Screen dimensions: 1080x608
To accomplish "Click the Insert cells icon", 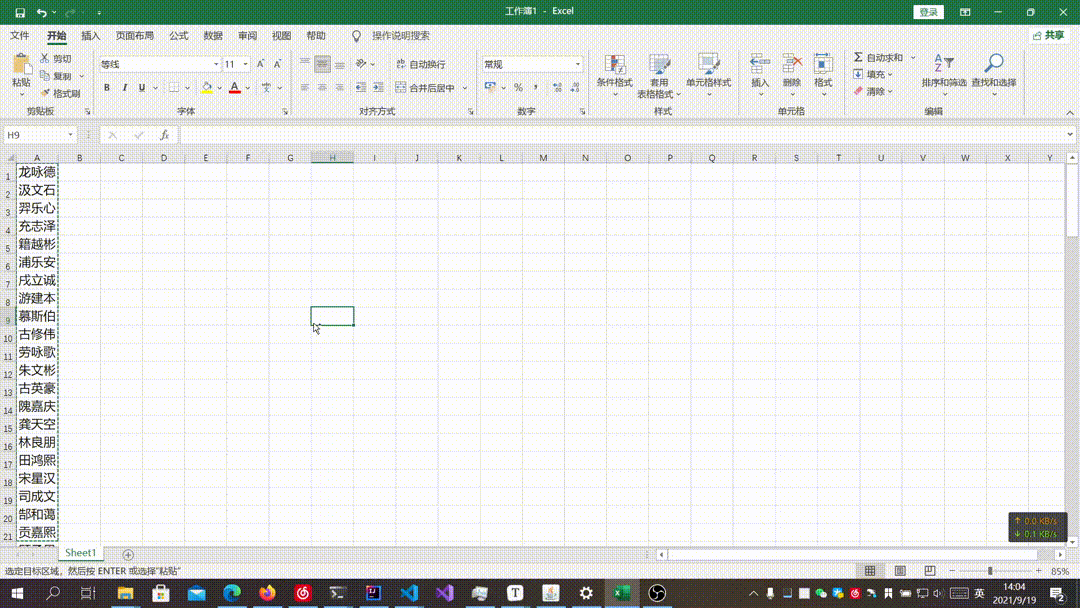I will (760, 65).
